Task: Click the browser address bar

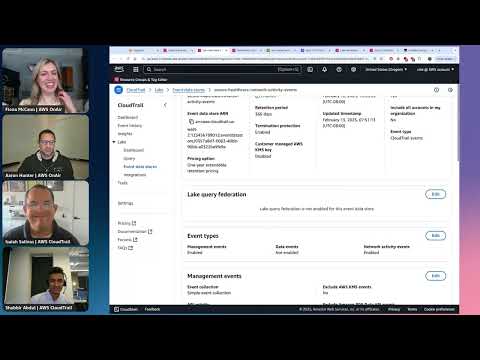Action: [255, 59]
